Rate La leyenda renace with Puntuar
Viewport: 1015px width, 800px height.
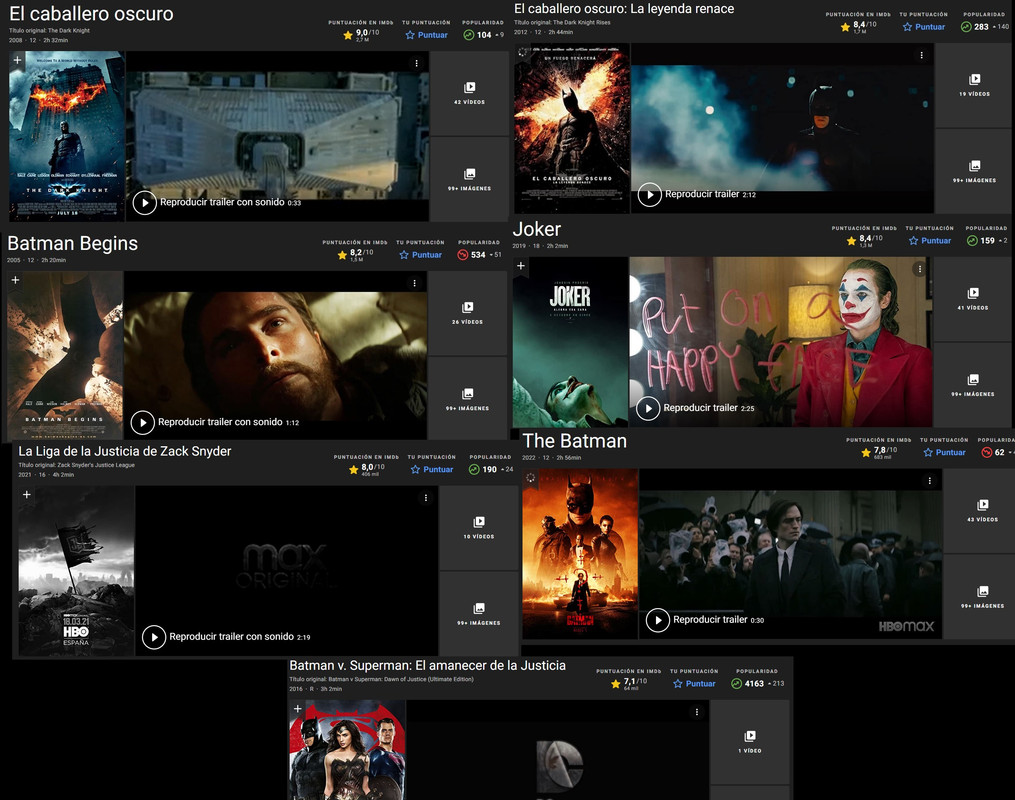point(924,27)
